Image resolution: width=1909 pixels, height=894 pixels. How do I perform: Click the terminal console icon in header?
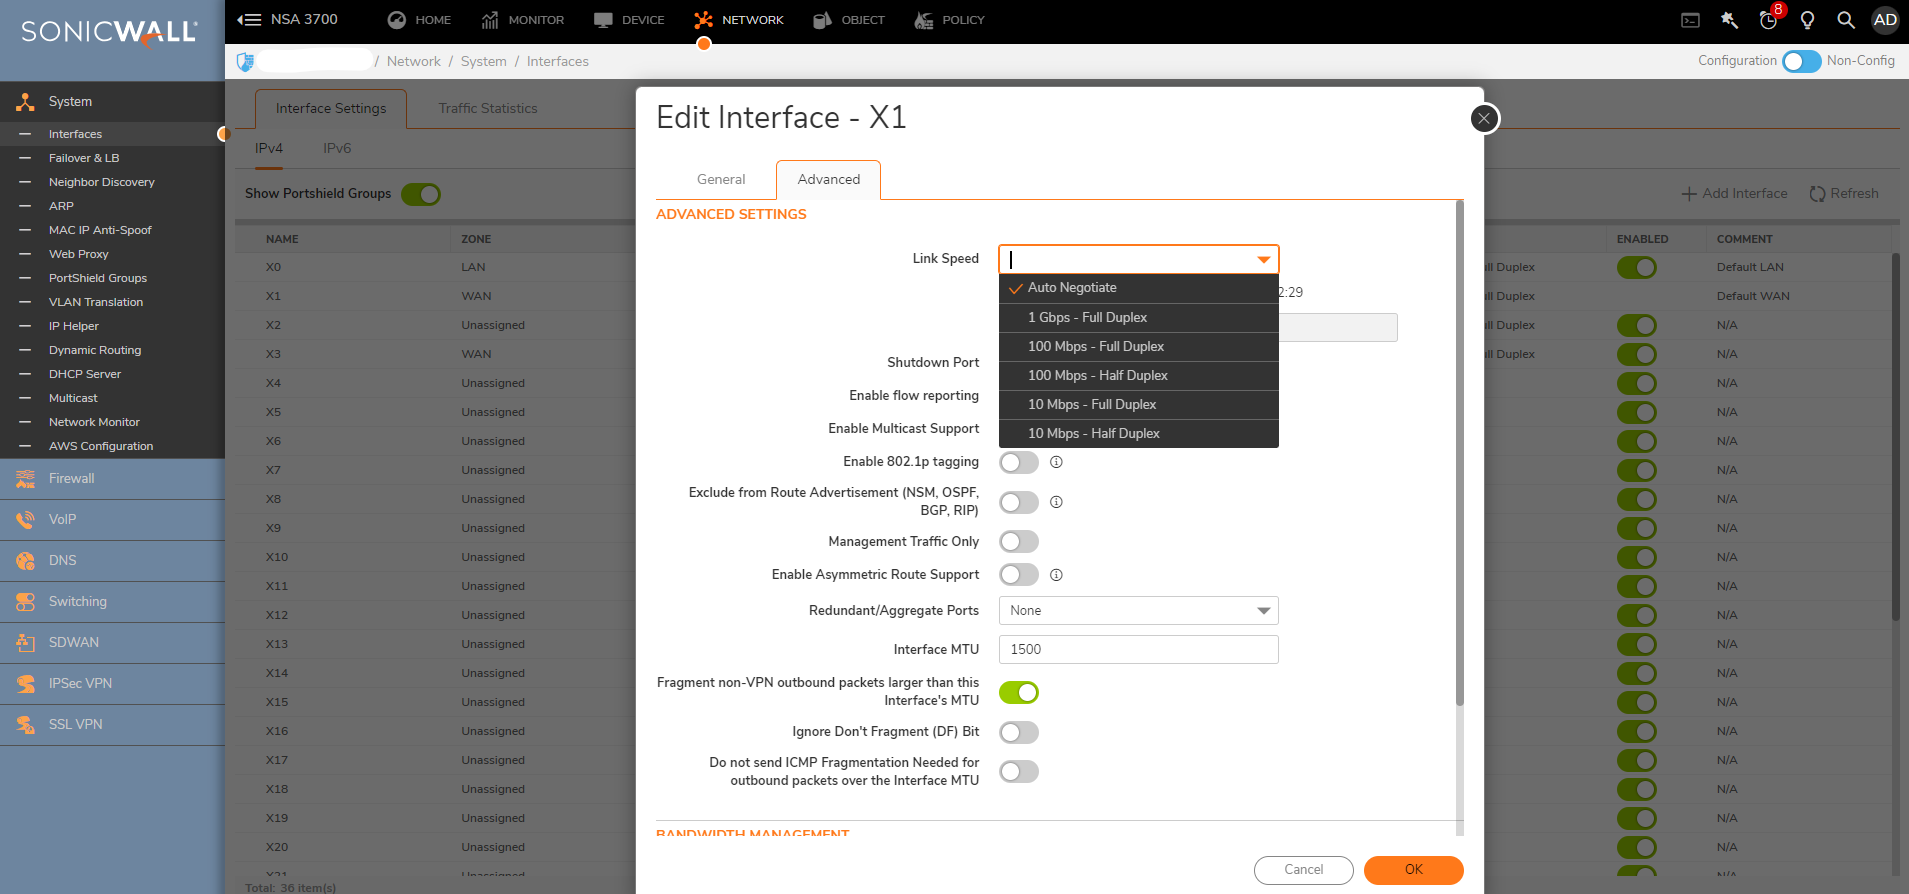pos(1690,20)
